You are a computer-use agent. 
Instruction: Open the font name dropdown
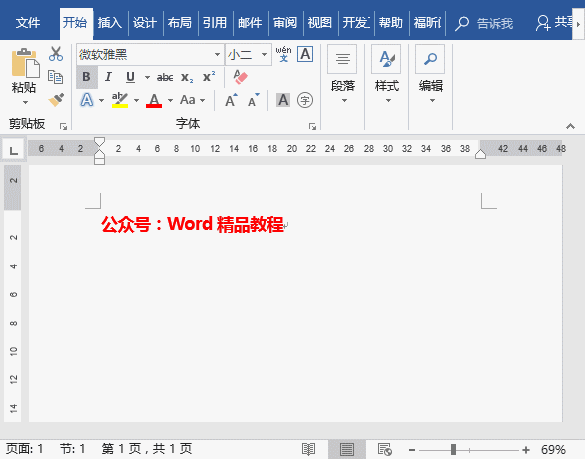pos(218,54)
